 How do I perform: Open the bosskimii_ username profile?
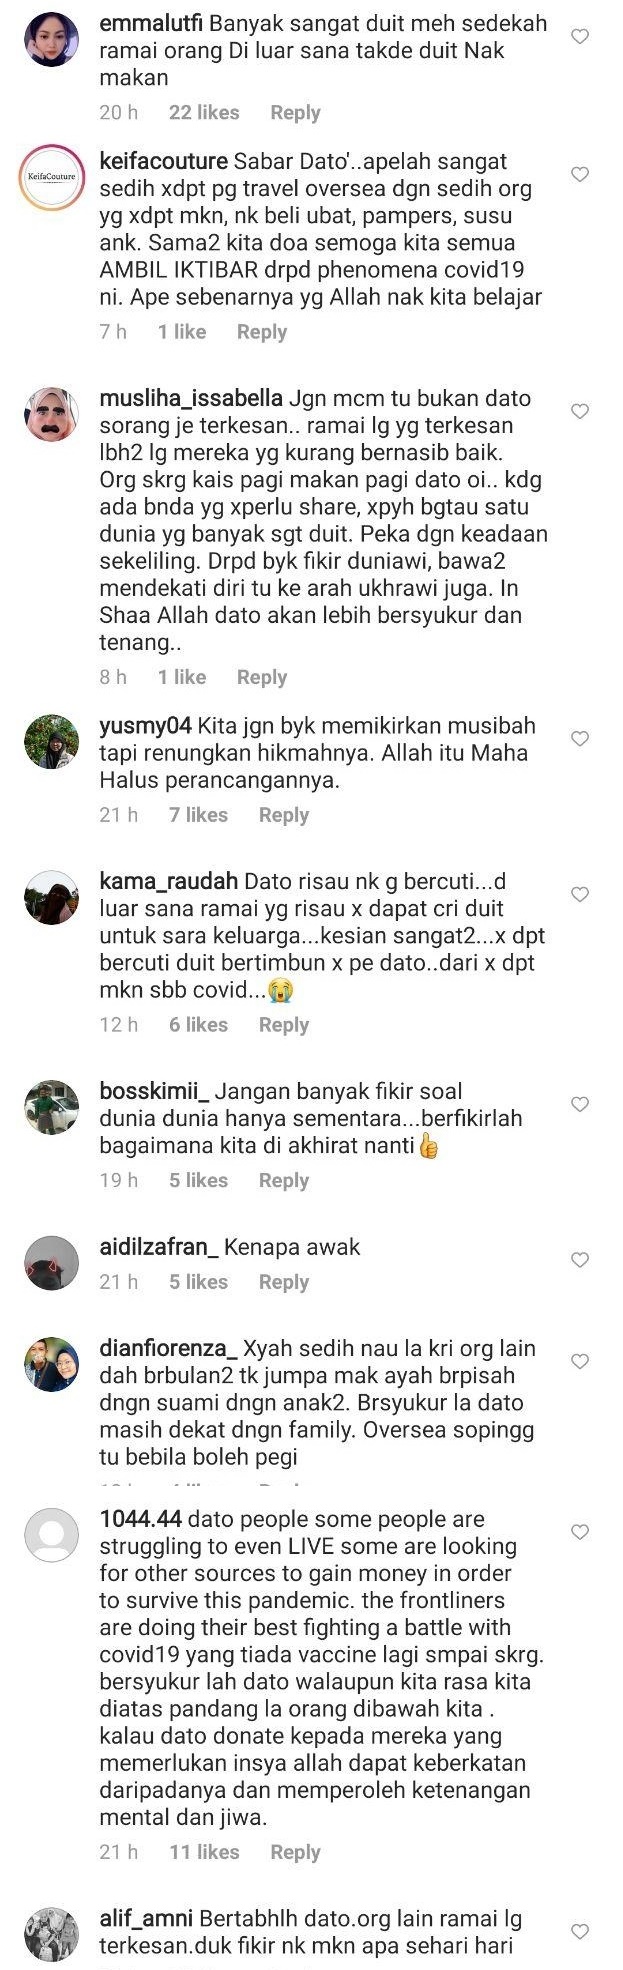coord(154,1091)
